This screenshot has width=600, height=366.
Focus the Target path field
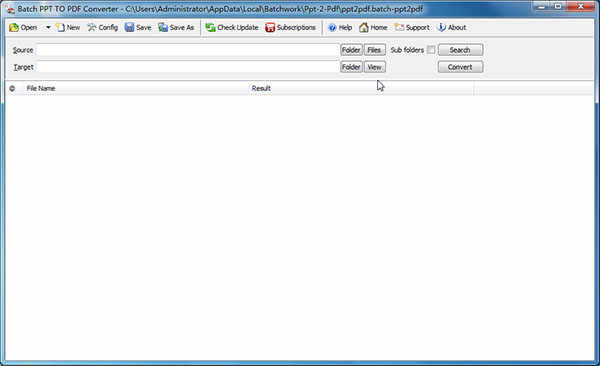click(188, 67)
